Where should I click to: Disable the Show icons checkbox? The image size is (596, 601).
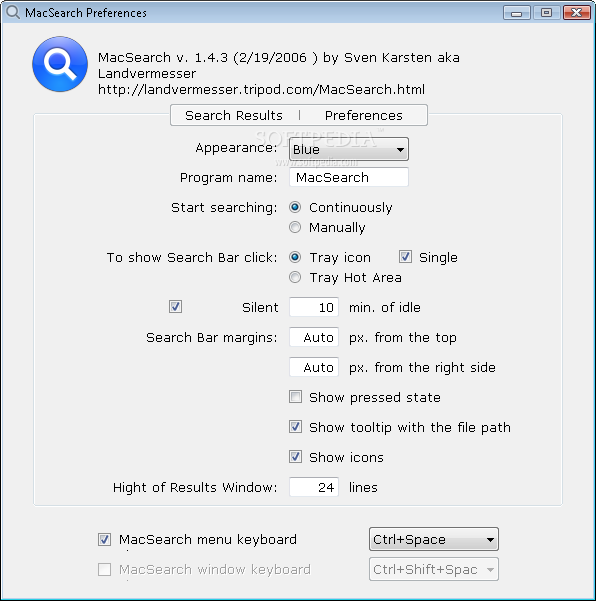[x=296, y=457]
